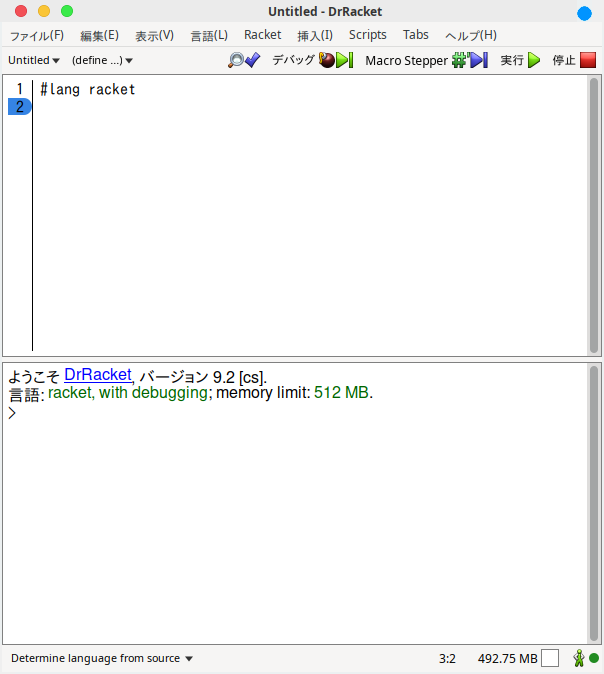Click the green Macro Stepper puzzle icon
Screen dimensions: 604x674
coord(460,60)
